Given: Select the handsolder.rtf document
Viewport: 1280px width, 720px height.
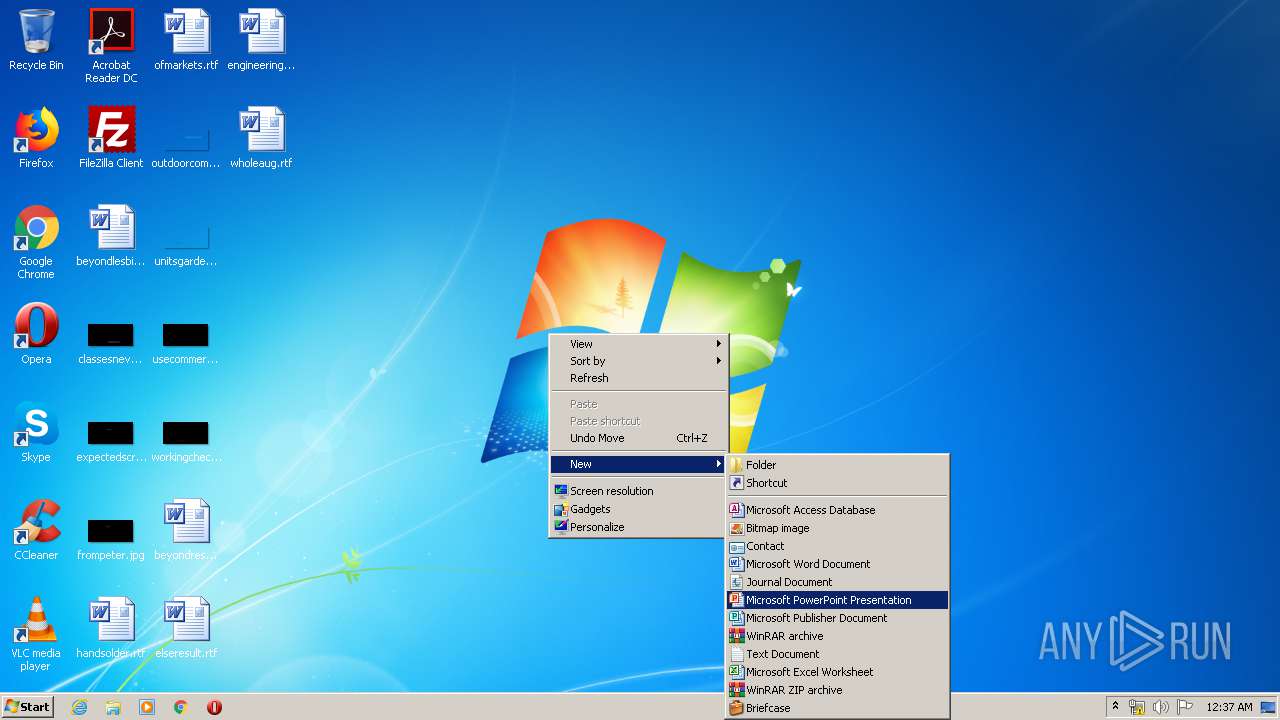Looking at the screenshot, I should point(111,628).
